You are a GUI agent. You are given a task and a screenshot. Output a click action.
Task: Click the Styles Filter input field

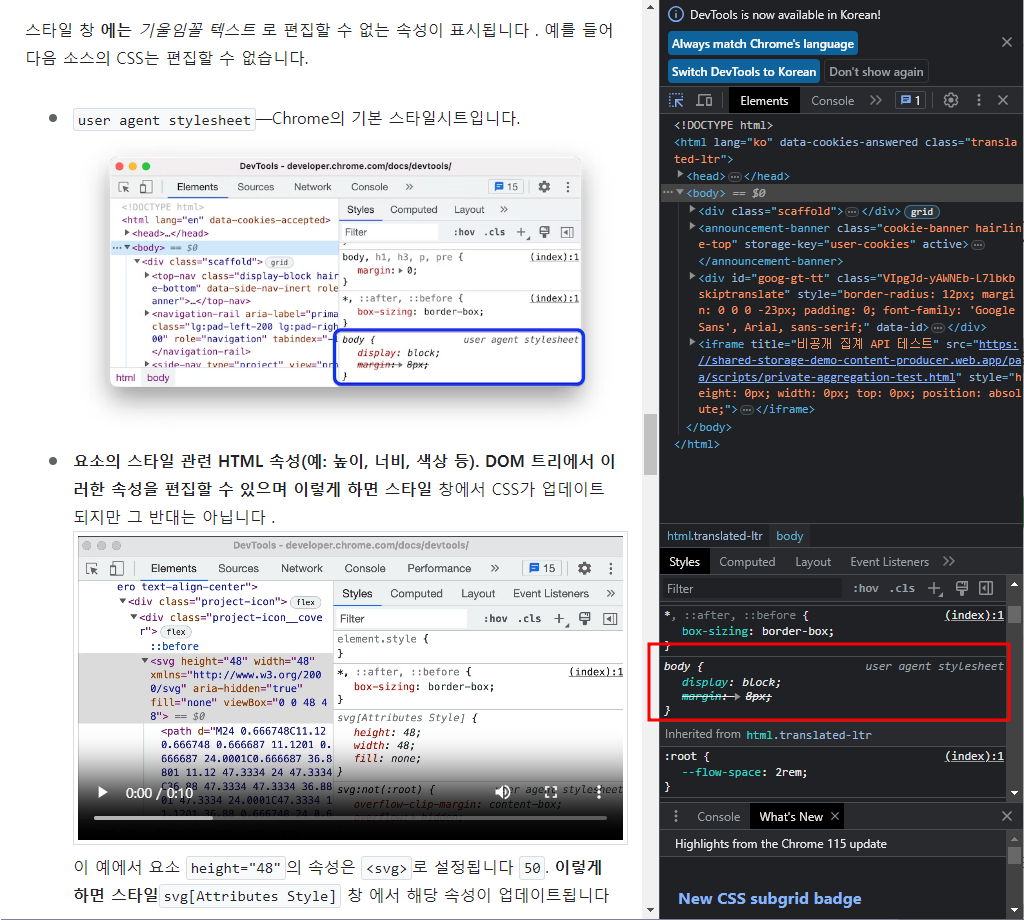(x=751, y=588)
